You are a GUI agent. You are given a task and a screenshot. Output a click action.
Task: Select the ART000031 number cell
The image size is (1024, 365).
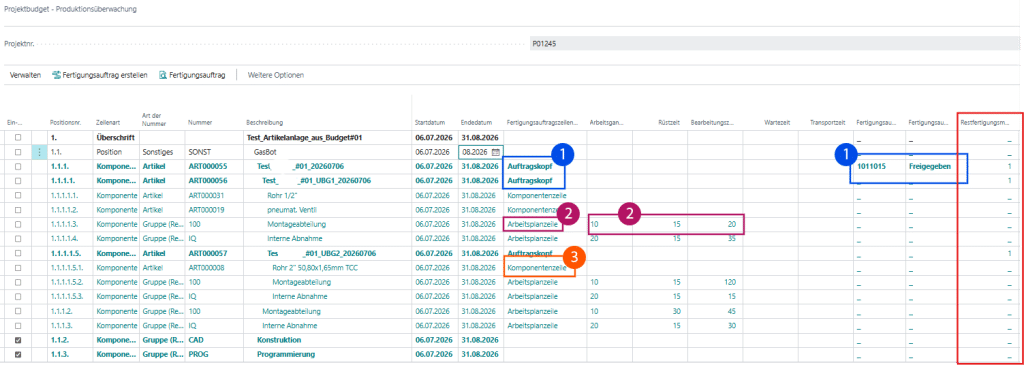tap(206, 195)
